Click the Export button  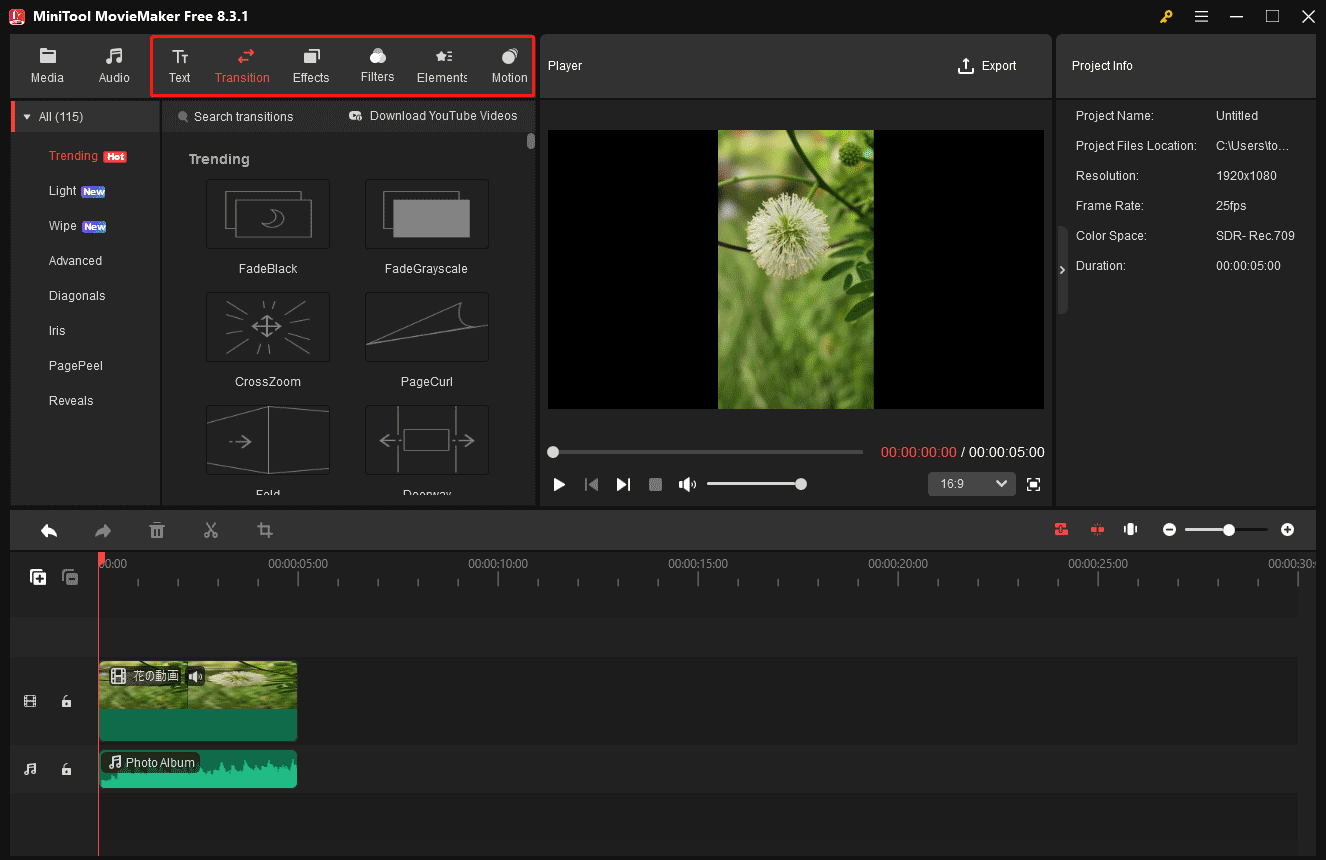click(x=986, y=66)
